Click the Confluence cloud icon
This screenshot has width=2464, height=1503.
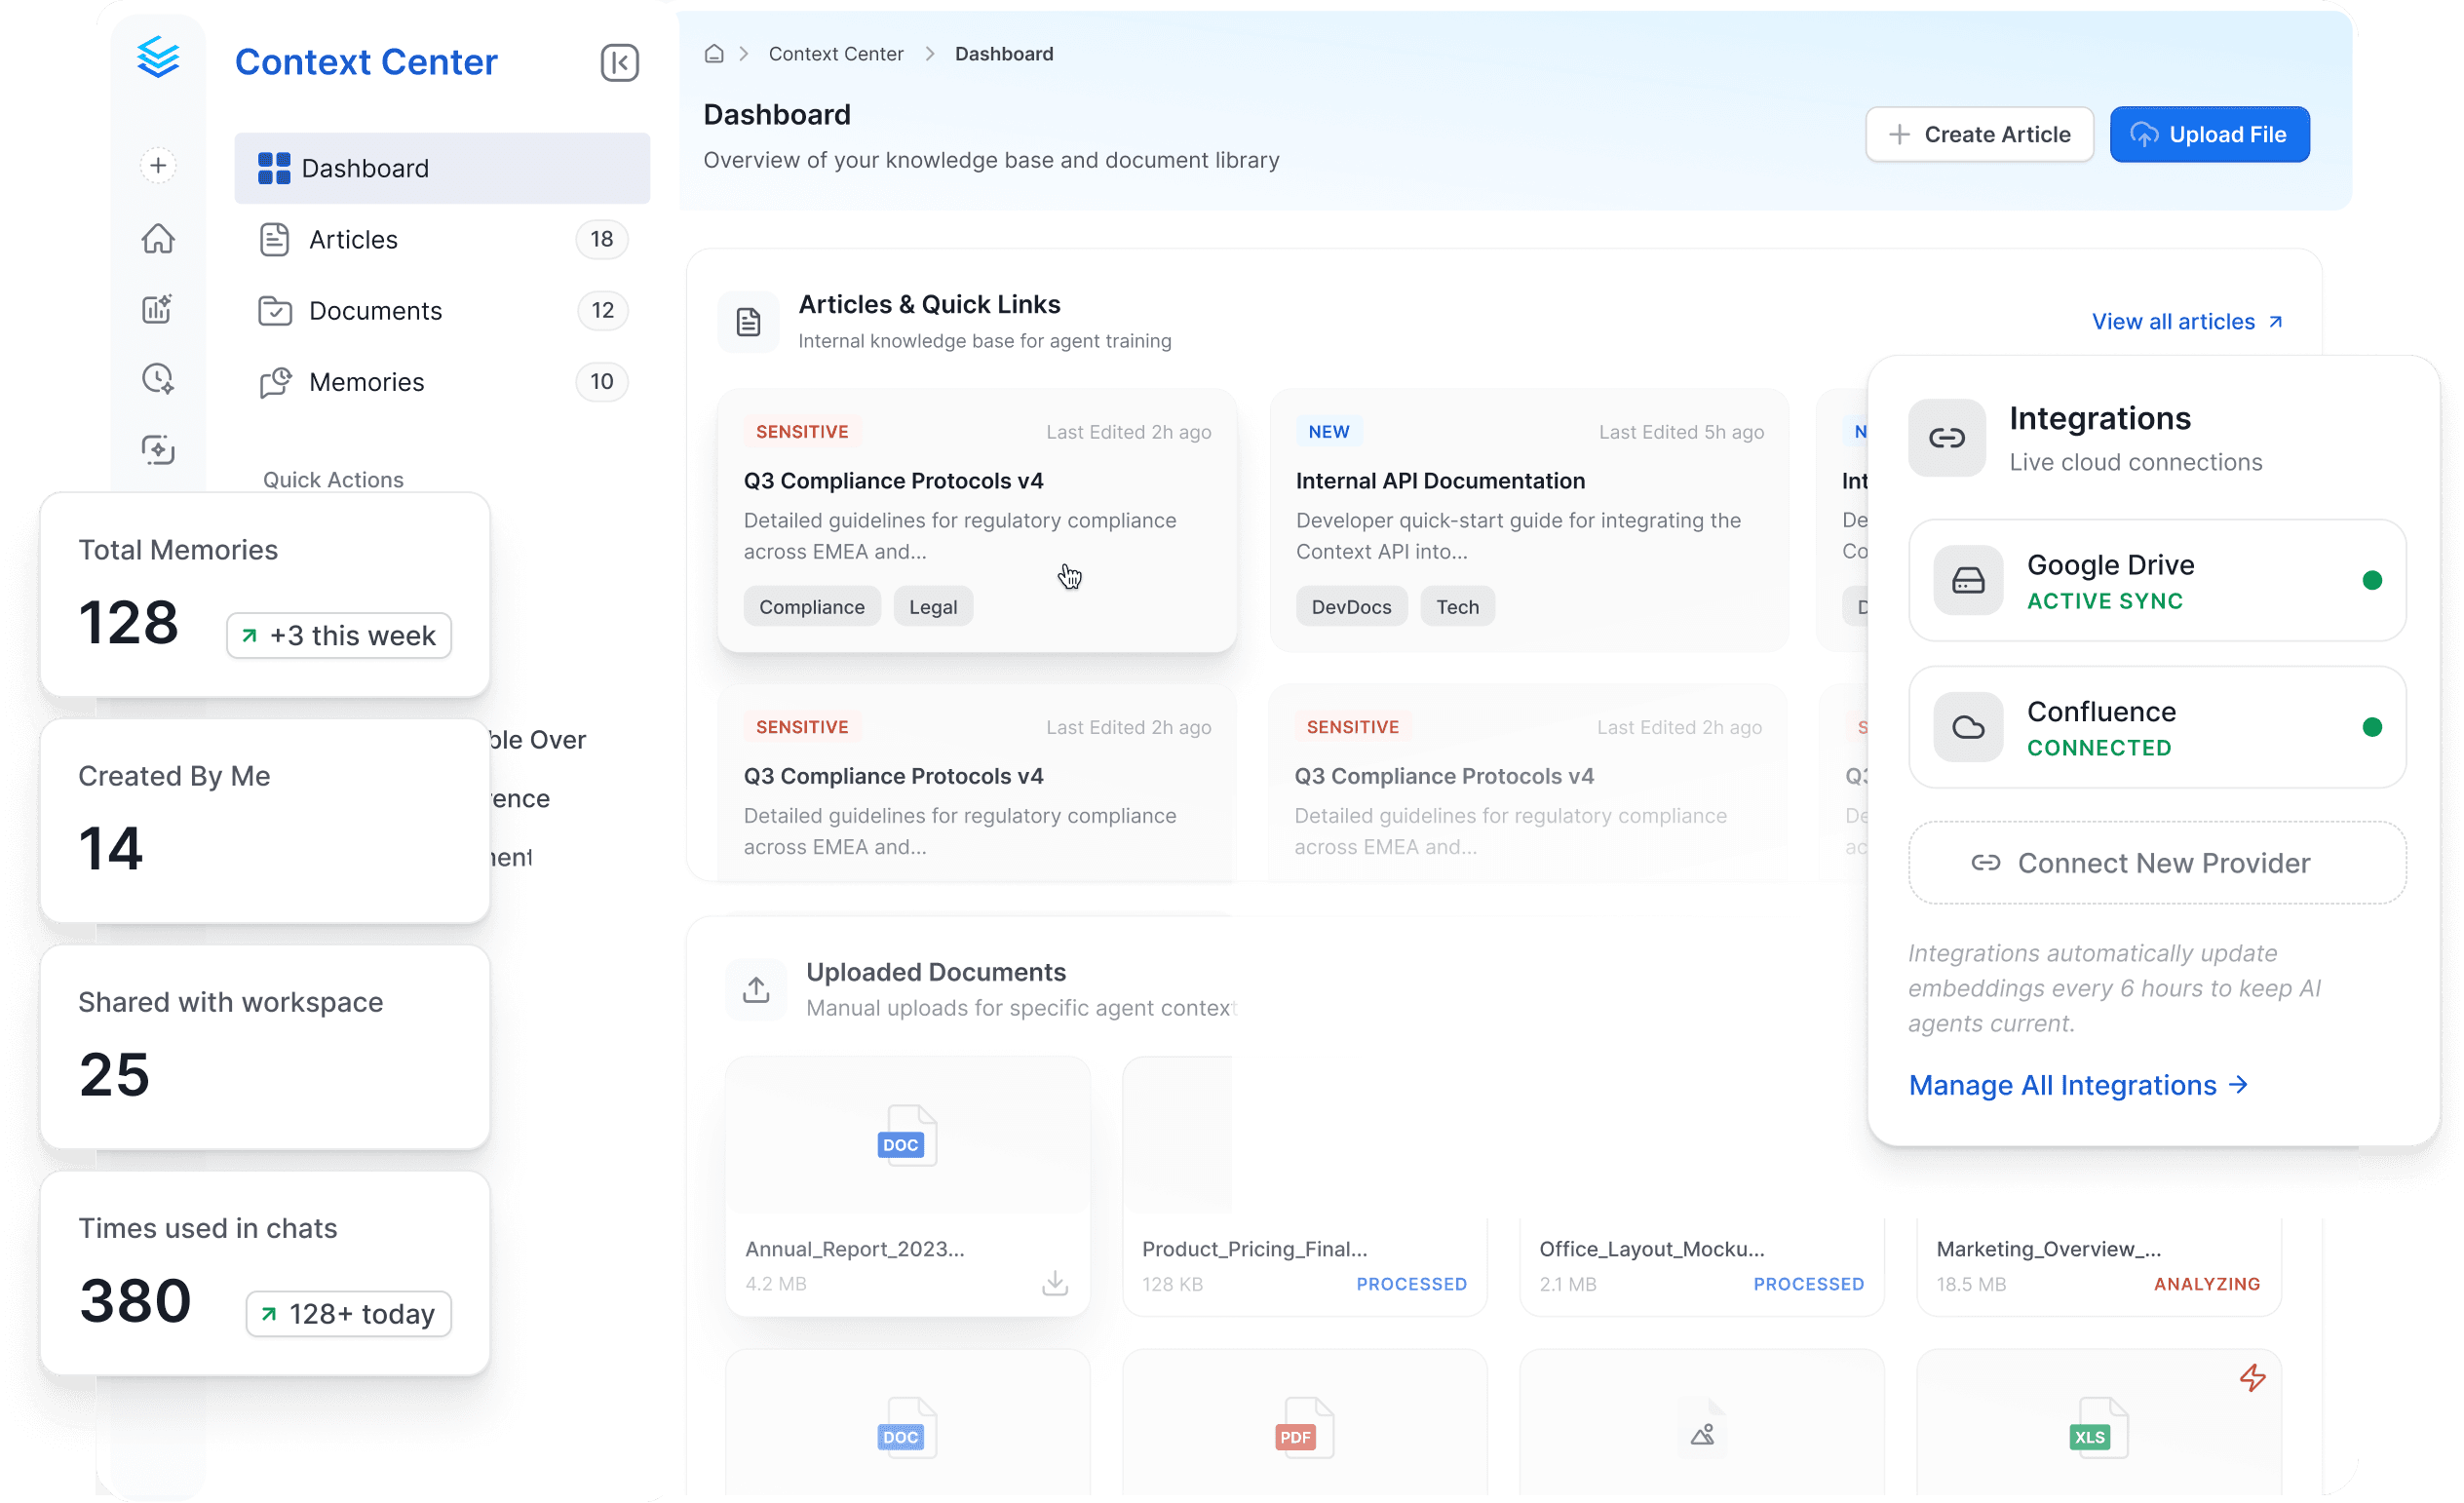[x=1967, y=727]
